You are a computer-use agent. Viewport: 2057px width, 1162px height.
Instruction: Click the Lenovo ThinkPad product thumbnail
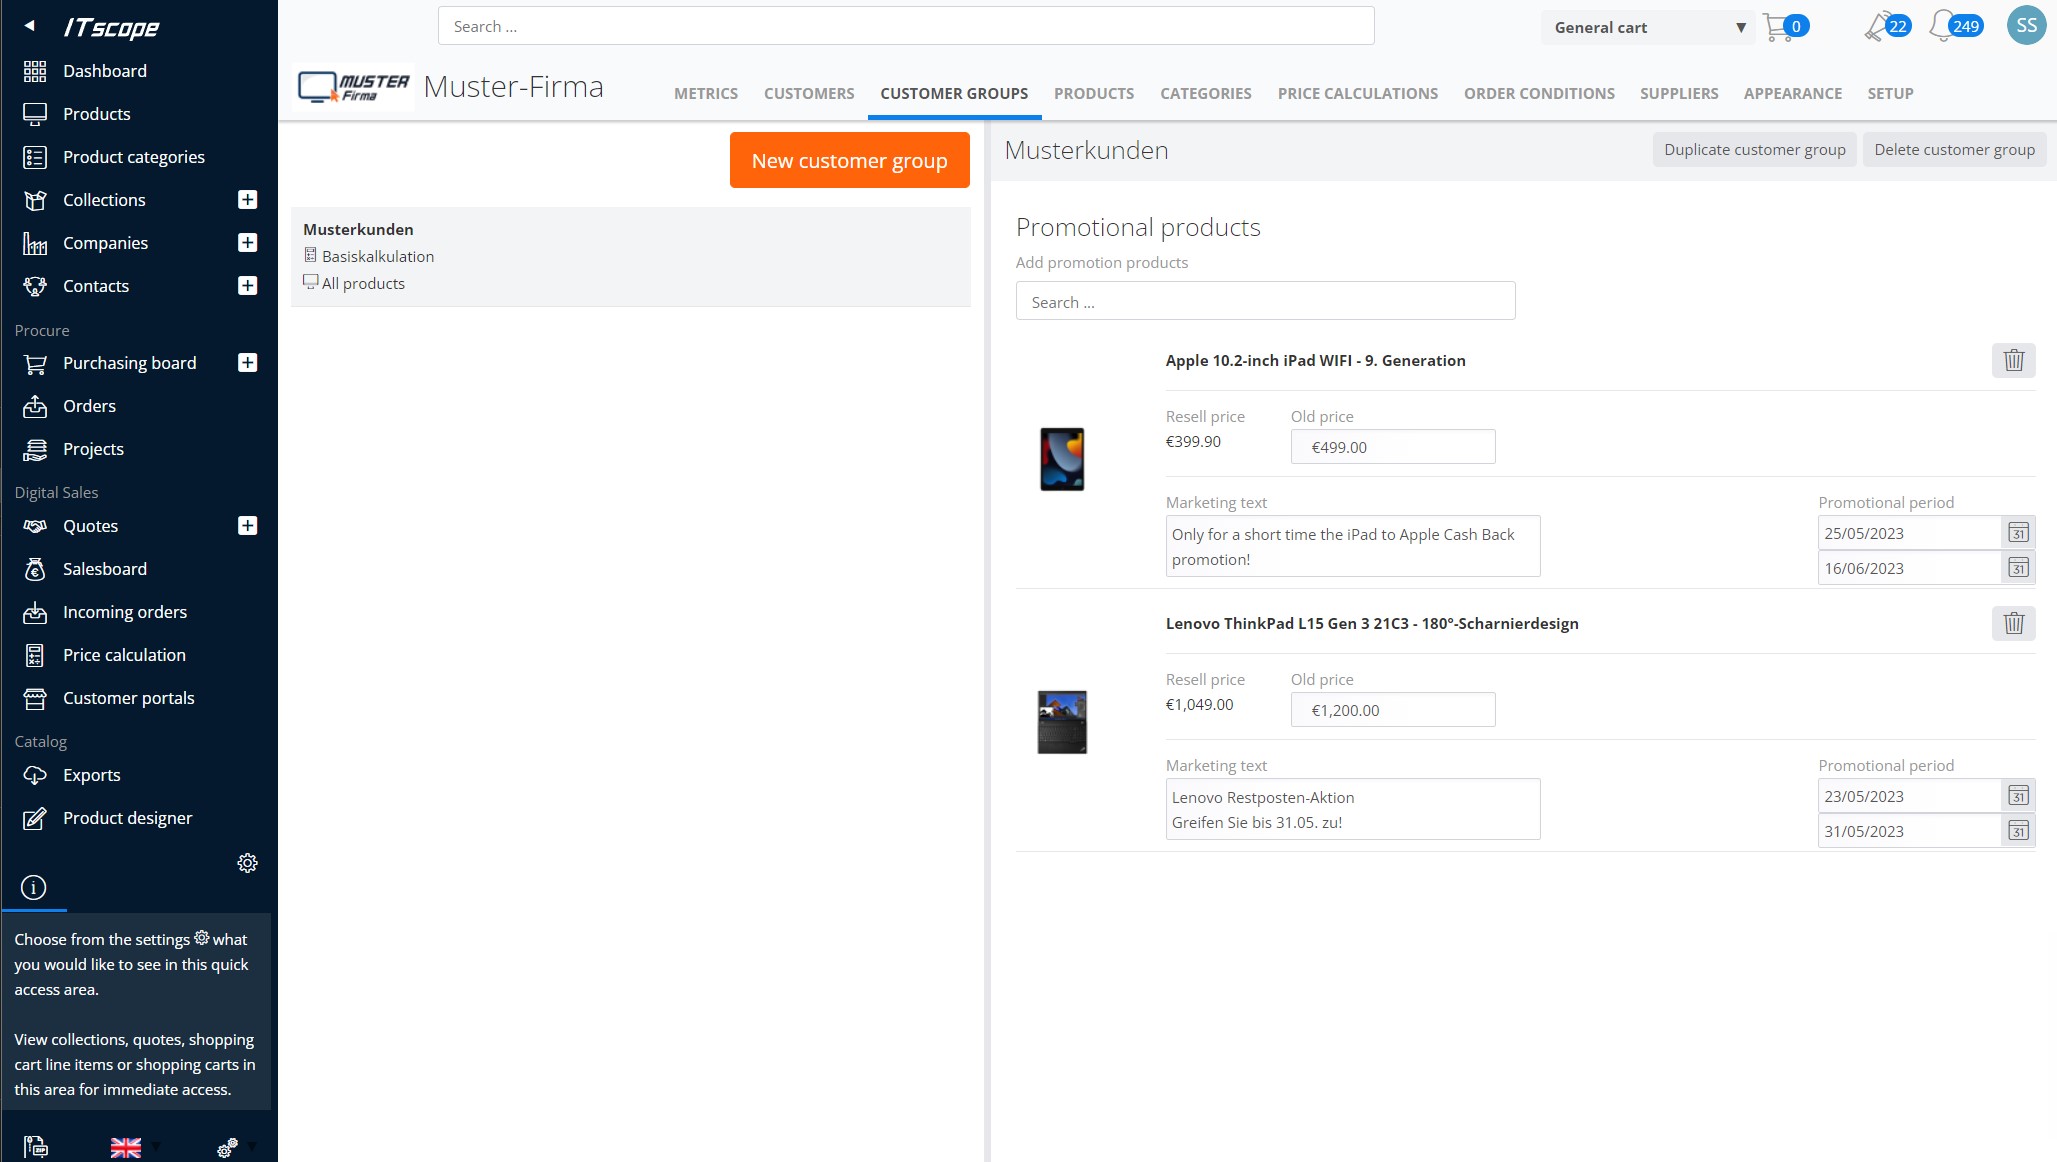point(1062,722)
